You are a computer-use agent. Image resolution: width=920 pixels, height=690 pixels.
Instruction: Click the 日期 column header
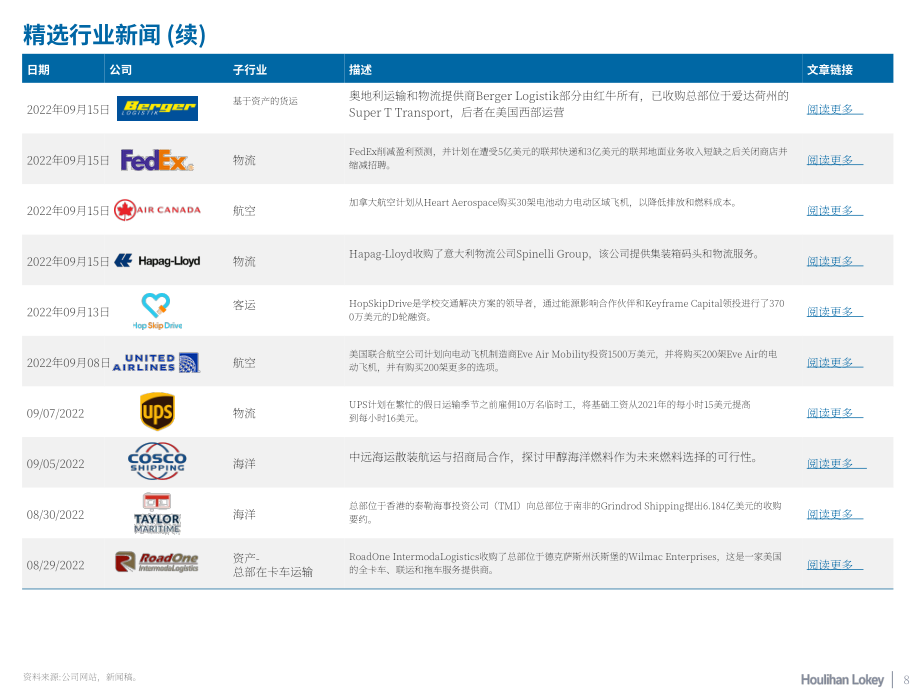click(x=39, y=70)
